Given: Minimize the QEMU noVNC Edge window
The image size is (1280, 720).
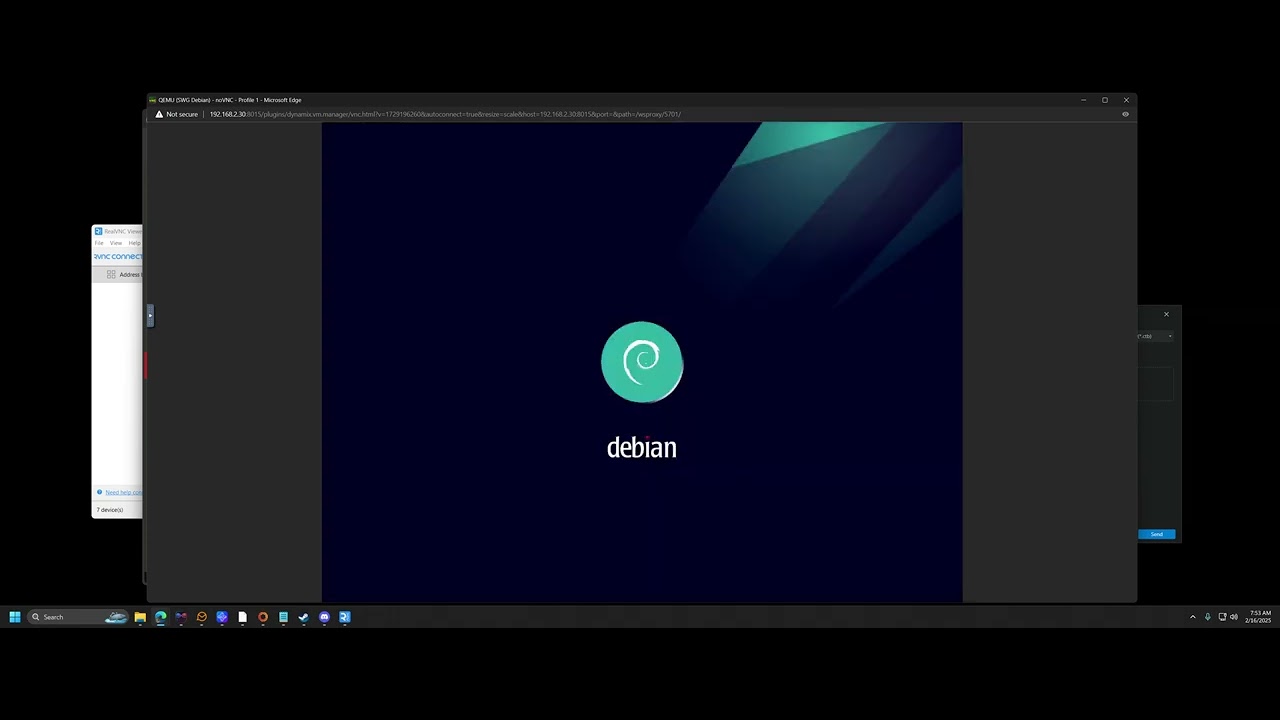Looking at the screenshot, I should [1084, 100].
